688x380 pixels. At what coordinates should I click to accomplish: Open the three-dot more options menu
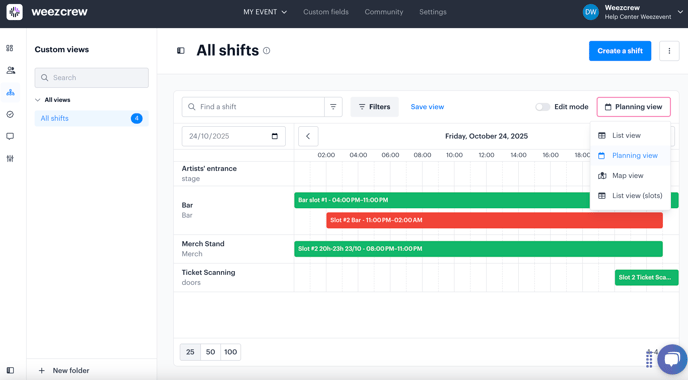tap(669, 51)
